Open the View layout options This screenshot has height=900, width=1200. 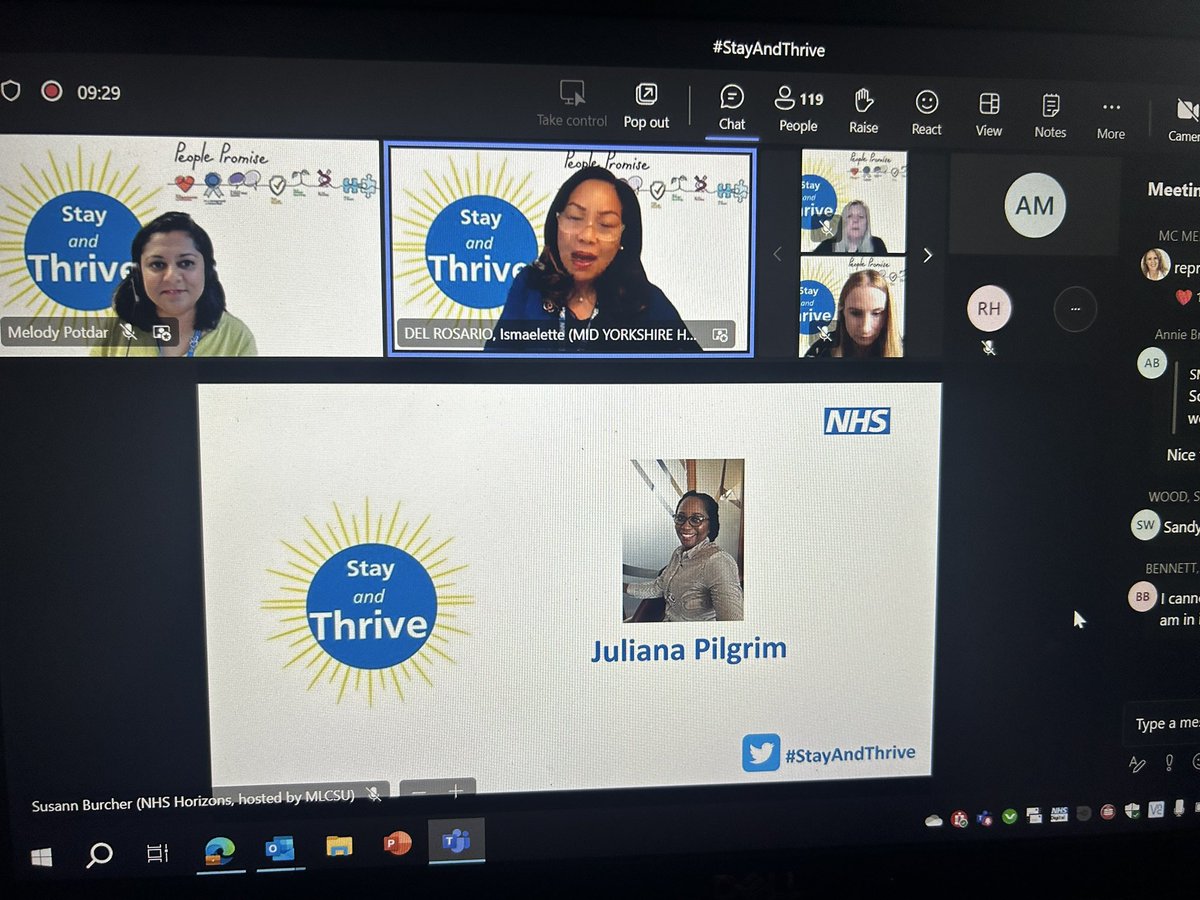[989, 114]
